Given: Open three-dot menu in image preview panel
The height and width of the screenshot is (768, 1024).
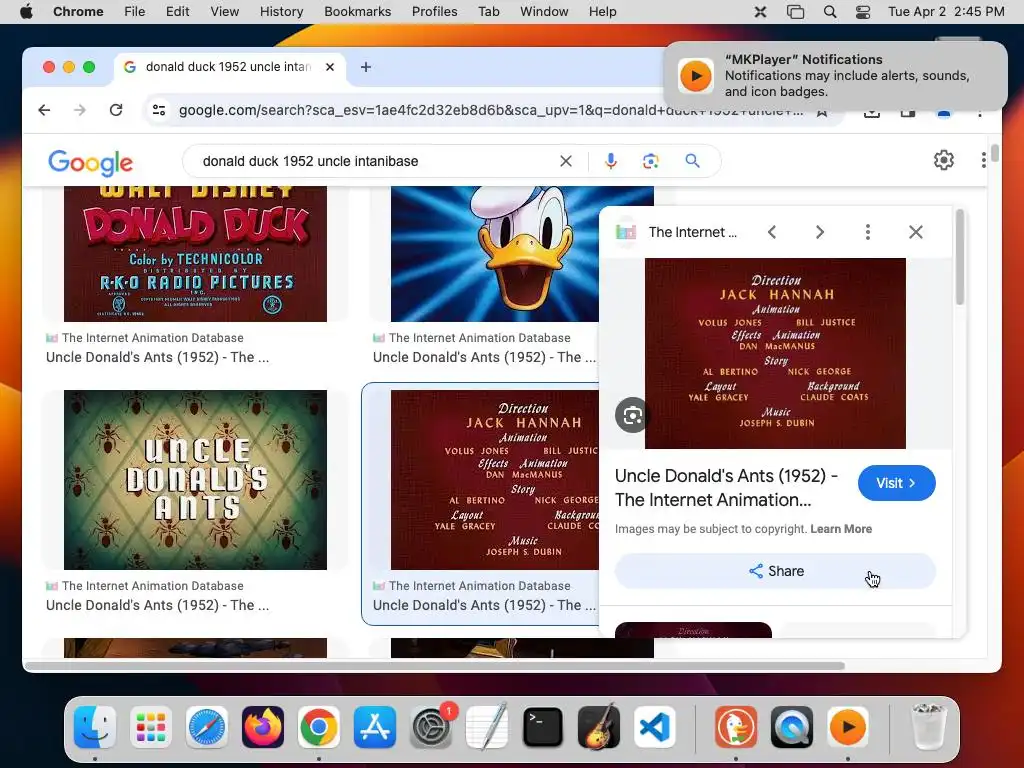Looking at the screenshot, I should click(868, 232).
